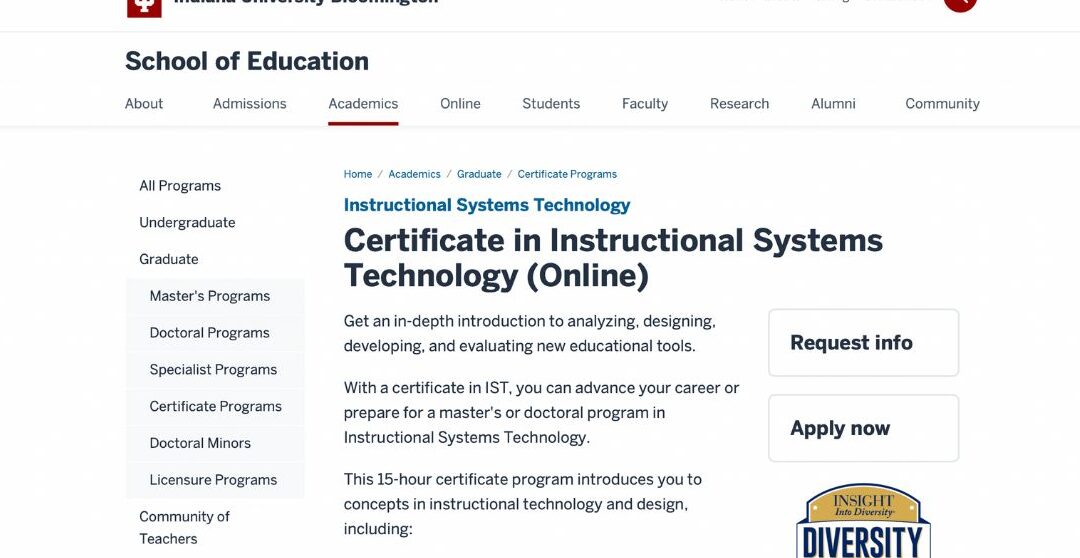Open Community of Teachers sidebar link
Screen dimensions: 1080x558
(x=185, y=528)
